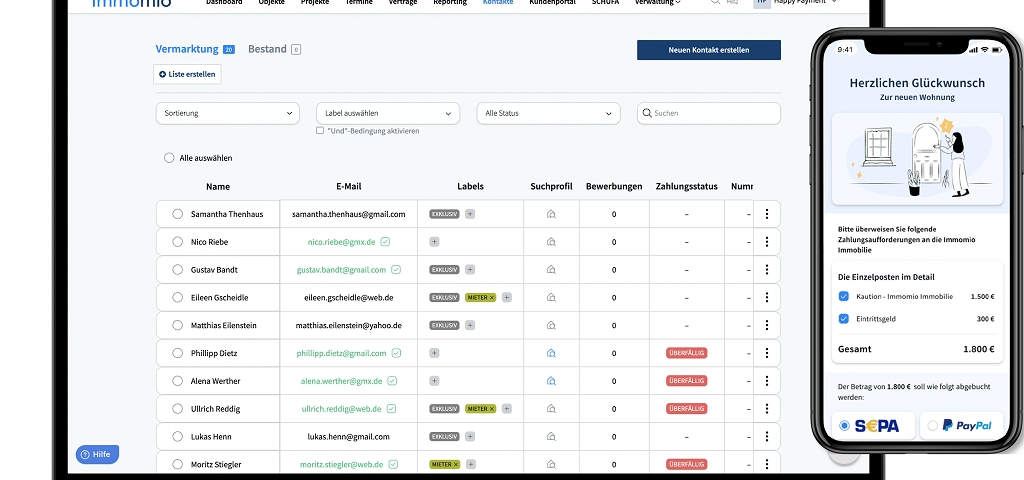This screenshot has width=1024, height=480.
Task: Open the Alle Status filter dropdown
Action: 548,114
